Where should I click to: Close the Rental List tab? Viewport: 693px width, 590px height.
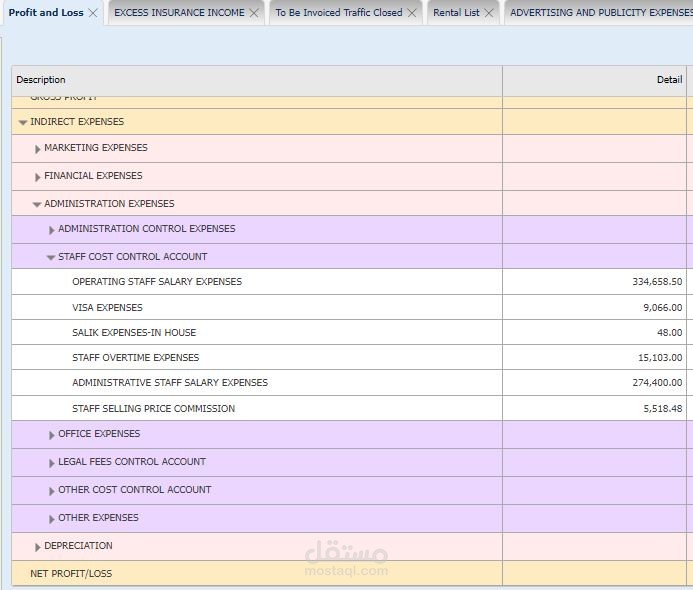click(489, 13)
